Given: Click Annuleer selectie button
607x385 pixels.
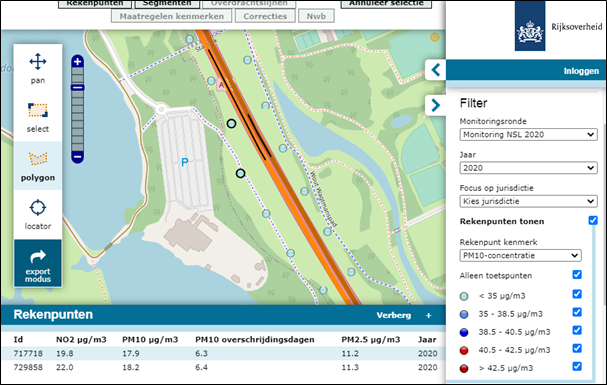Looking at the screenshot, I should [386, 3].
